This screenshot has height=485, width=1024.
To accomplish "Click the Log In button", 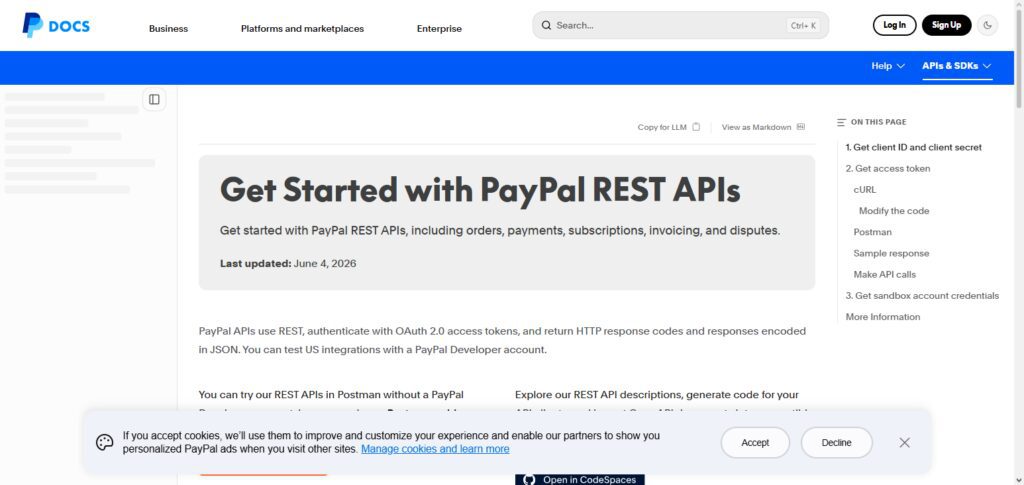I will pos(894,25).
